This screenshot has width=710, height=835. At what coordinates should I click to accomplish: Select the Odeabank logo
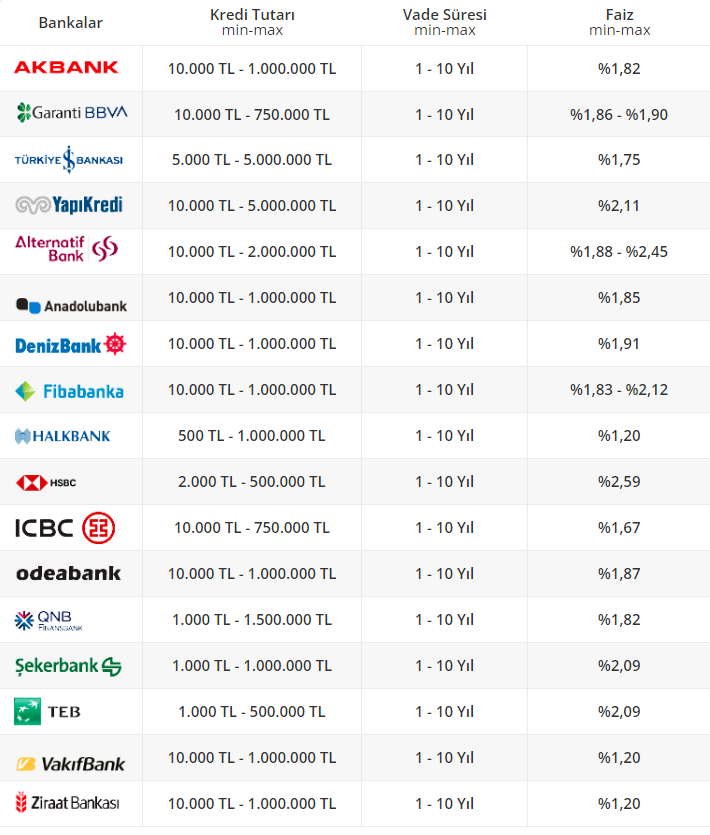coord(68,573)
